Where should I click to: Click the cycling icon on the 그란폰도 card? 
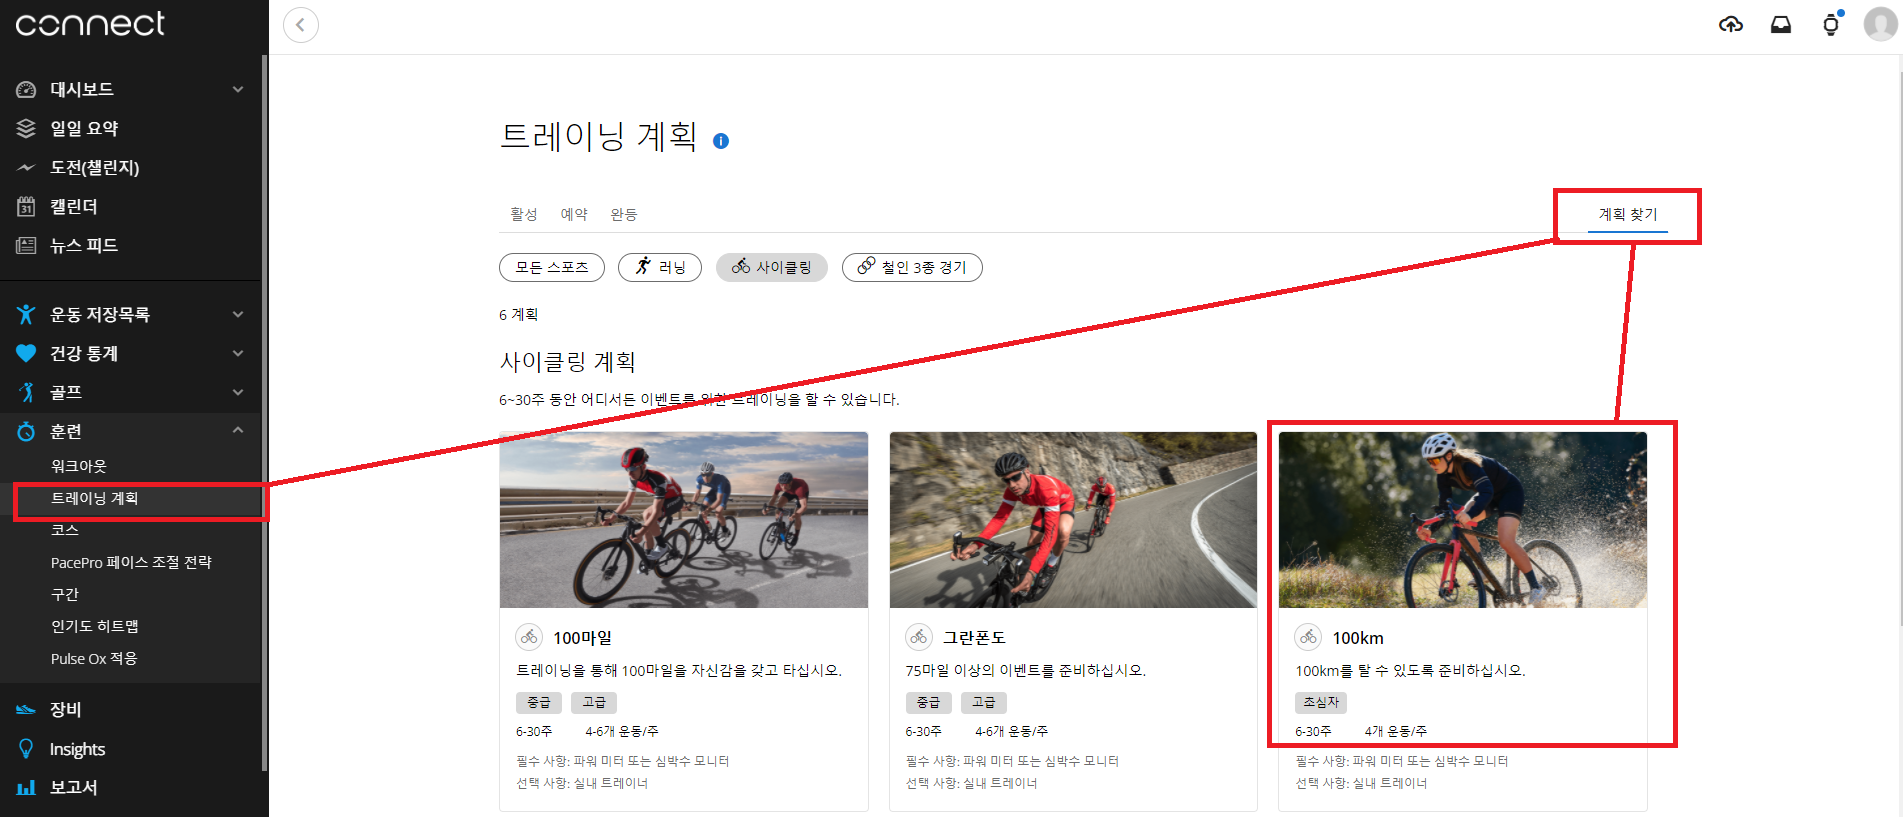[919, 637]
